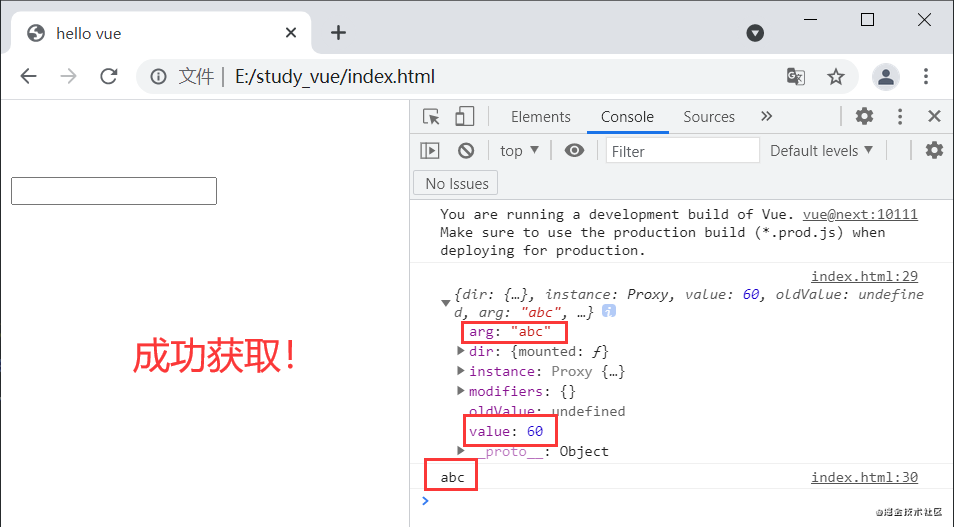Open the top JavaScript context dropdown
This screenshot has height=527, width=954.
pos(519,150)
